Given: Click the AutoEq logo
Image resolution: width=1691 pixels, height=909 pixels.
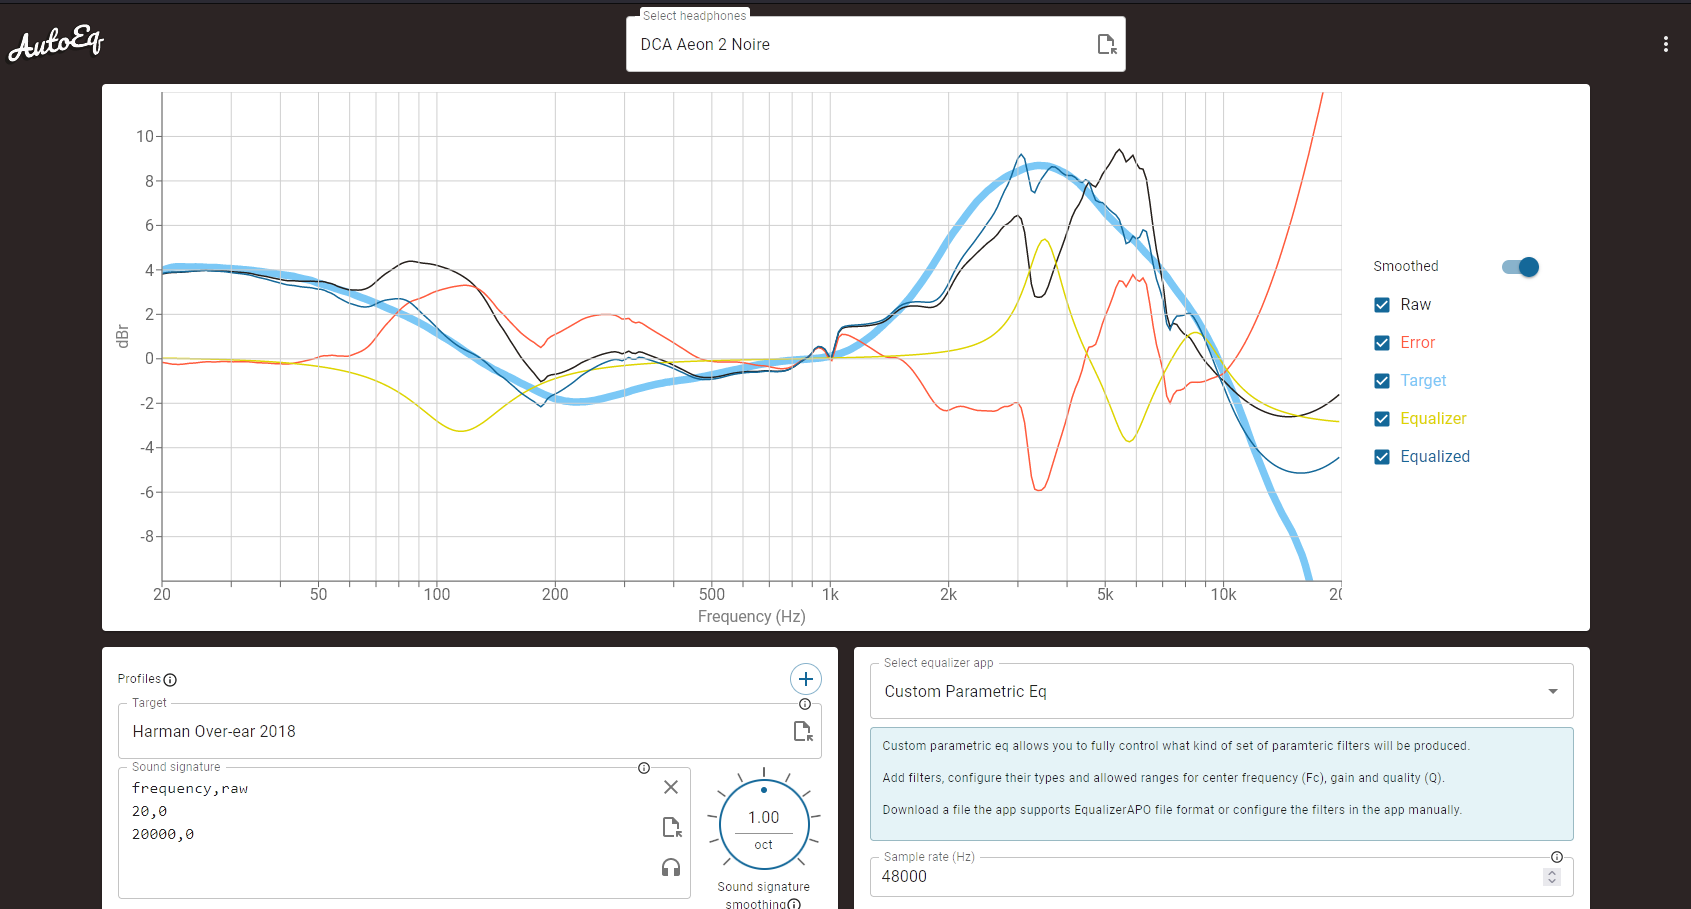Looking at the screenshot, I should coord(56,43).
